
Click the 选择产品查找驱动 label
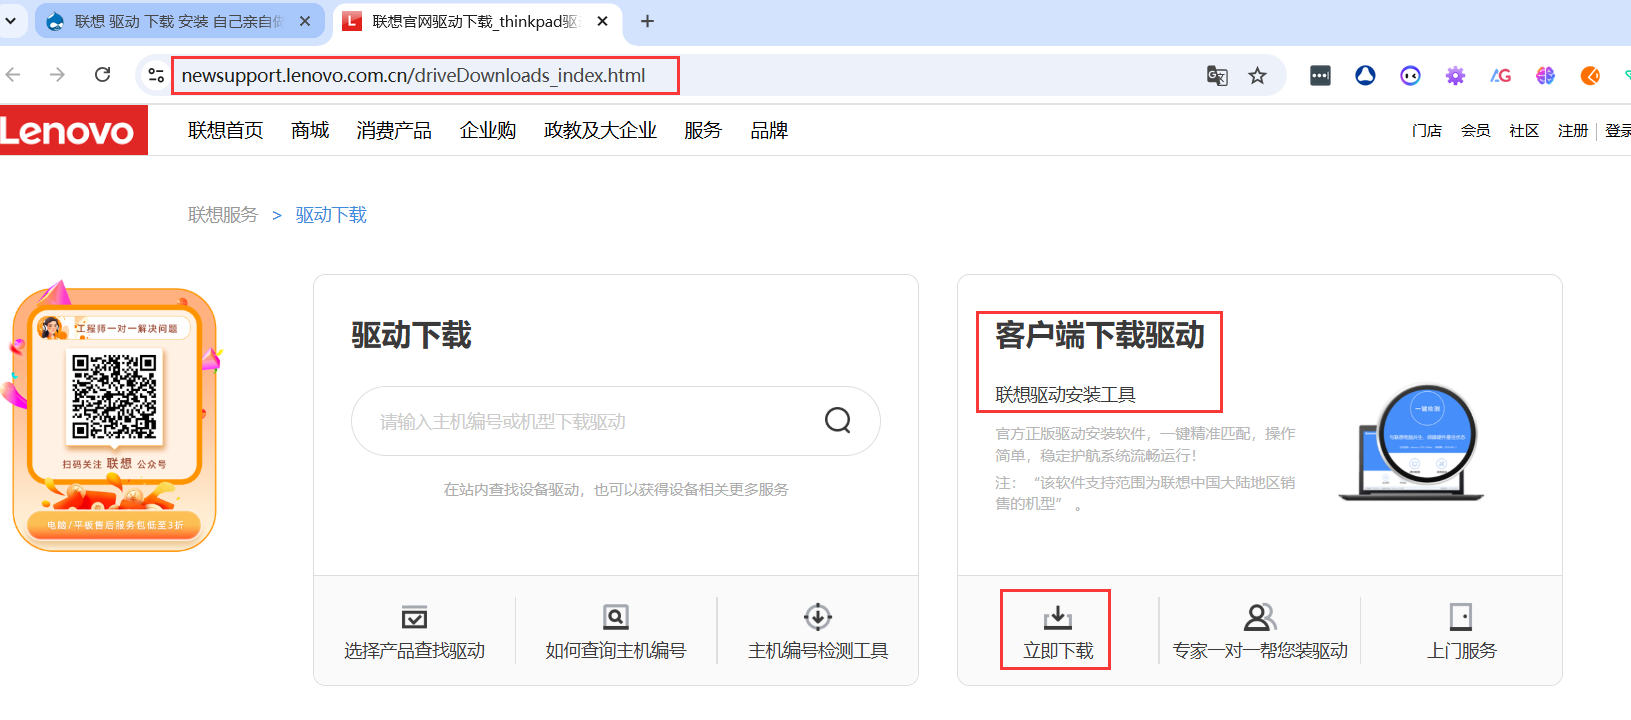tap(414, 651)
